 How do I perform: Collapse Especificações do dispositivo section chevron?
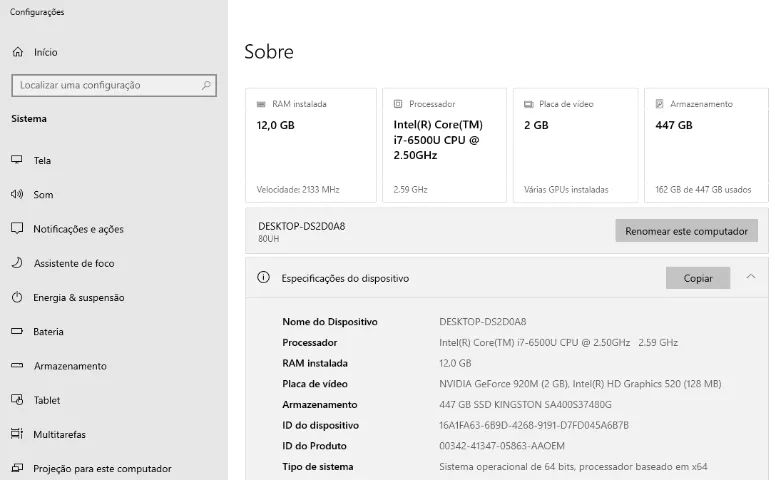[x=751, y=277]
